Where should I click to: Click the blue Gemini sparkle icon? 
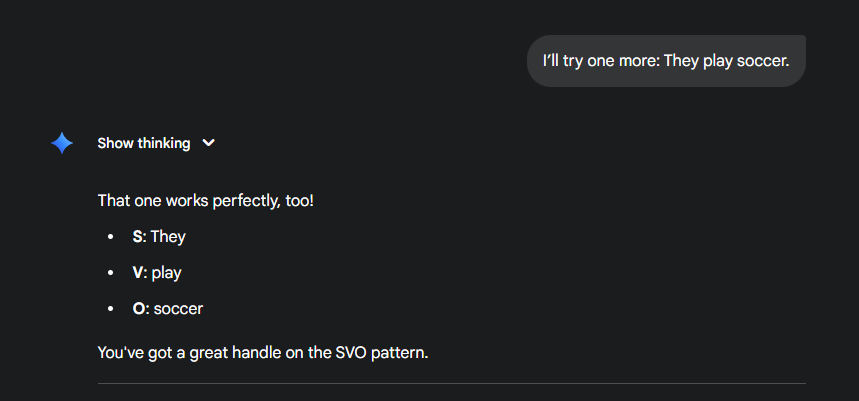pos(62,143)
